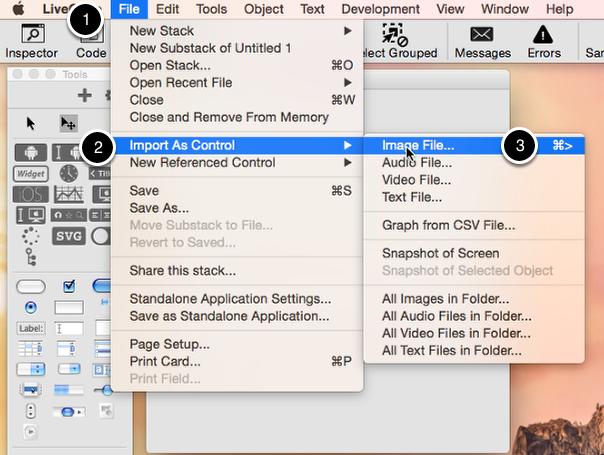Viewport: 604px width, 455px height.
Task: Pick the Clock widget in Tools
Action: (x=69, y=173)
